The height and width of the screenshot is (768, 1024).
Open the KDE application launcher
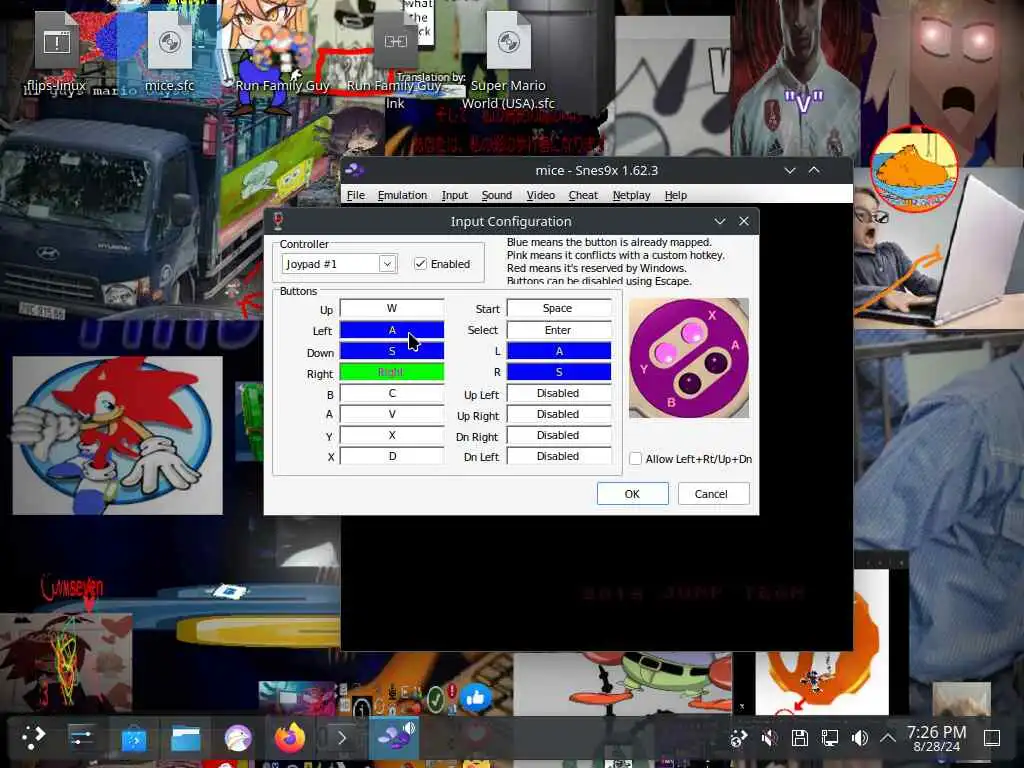[33, 737]
